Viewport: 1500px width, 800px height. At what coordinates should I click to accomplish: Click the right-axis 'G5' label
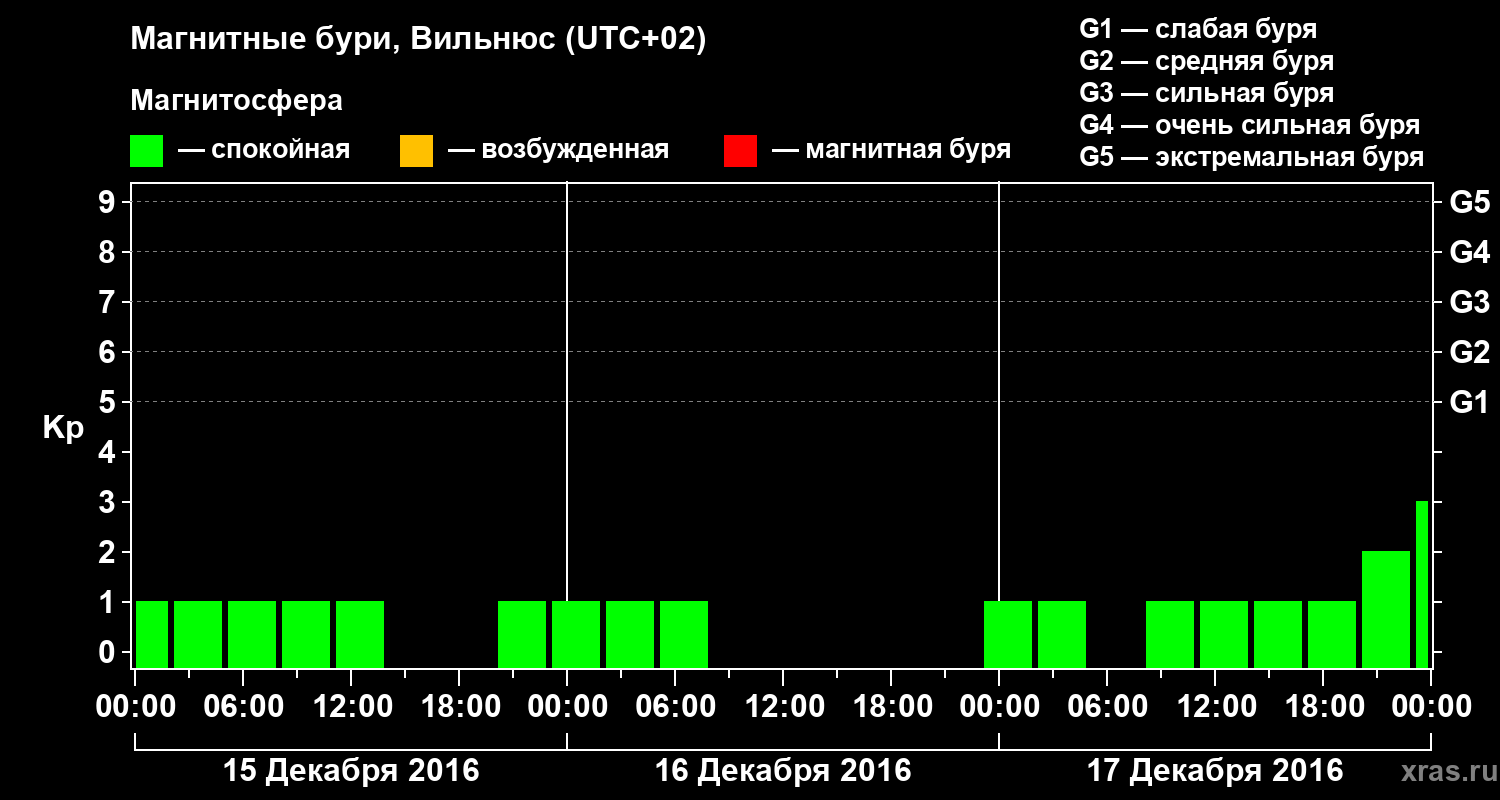[1470, 202]
